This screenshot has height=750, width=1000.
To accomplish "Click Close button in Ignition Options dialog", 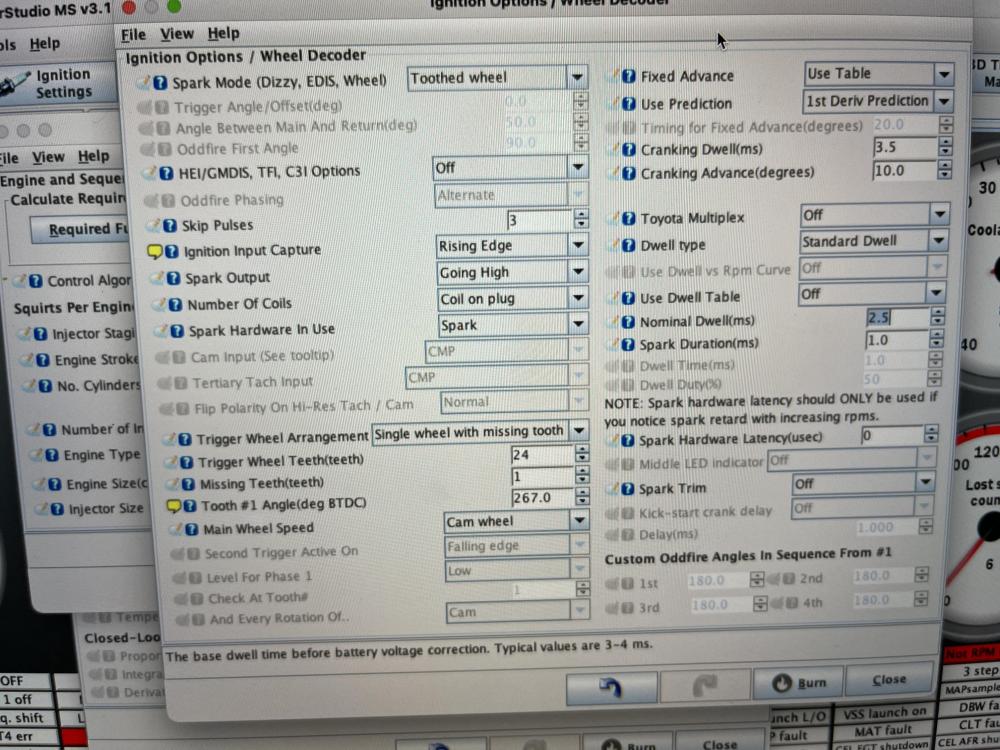I will pos(889,680).
